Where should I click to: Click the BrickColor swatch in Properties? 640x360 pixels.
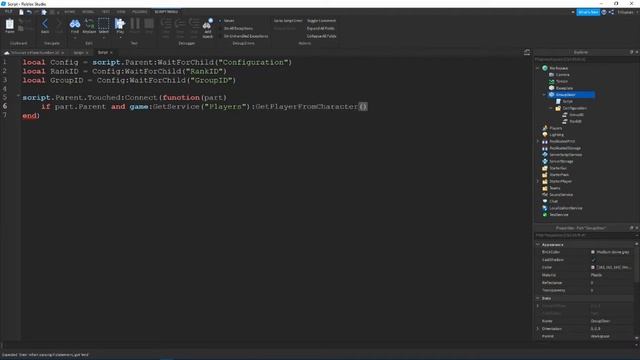click(x=593, y=252)
